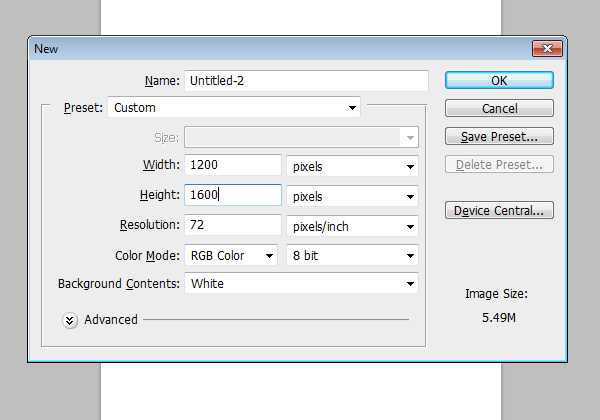Open the Background Contents dropdown
Image resolution: width=600 pixels, height=420 pixels.
pyautogui.click(x=300, y=284)
